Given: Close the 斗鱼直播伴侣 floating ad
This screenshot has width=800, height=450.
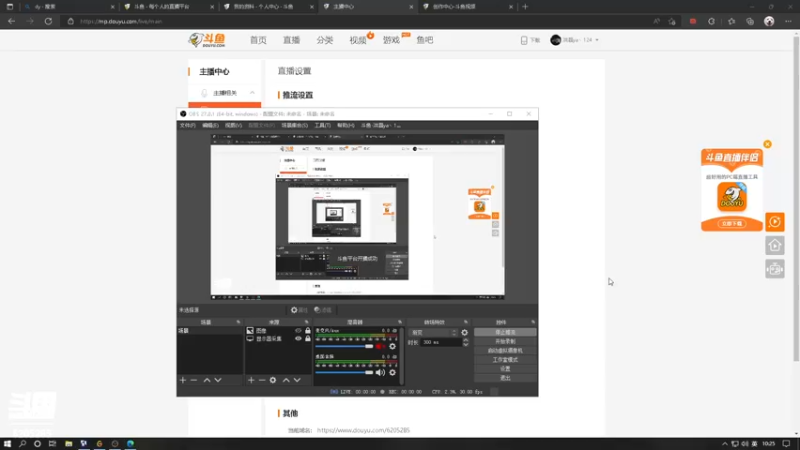Looking at the screenshot, I should coord(767,144).
